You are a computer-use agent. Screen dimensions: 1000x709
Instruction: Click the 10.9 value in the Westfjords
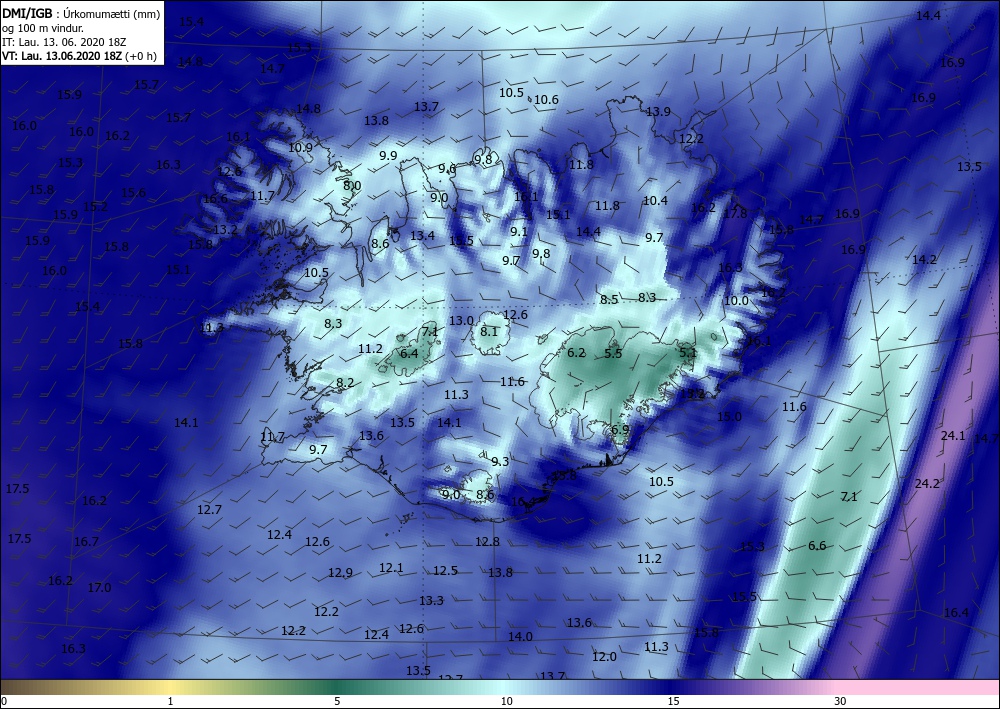point(300,147)
